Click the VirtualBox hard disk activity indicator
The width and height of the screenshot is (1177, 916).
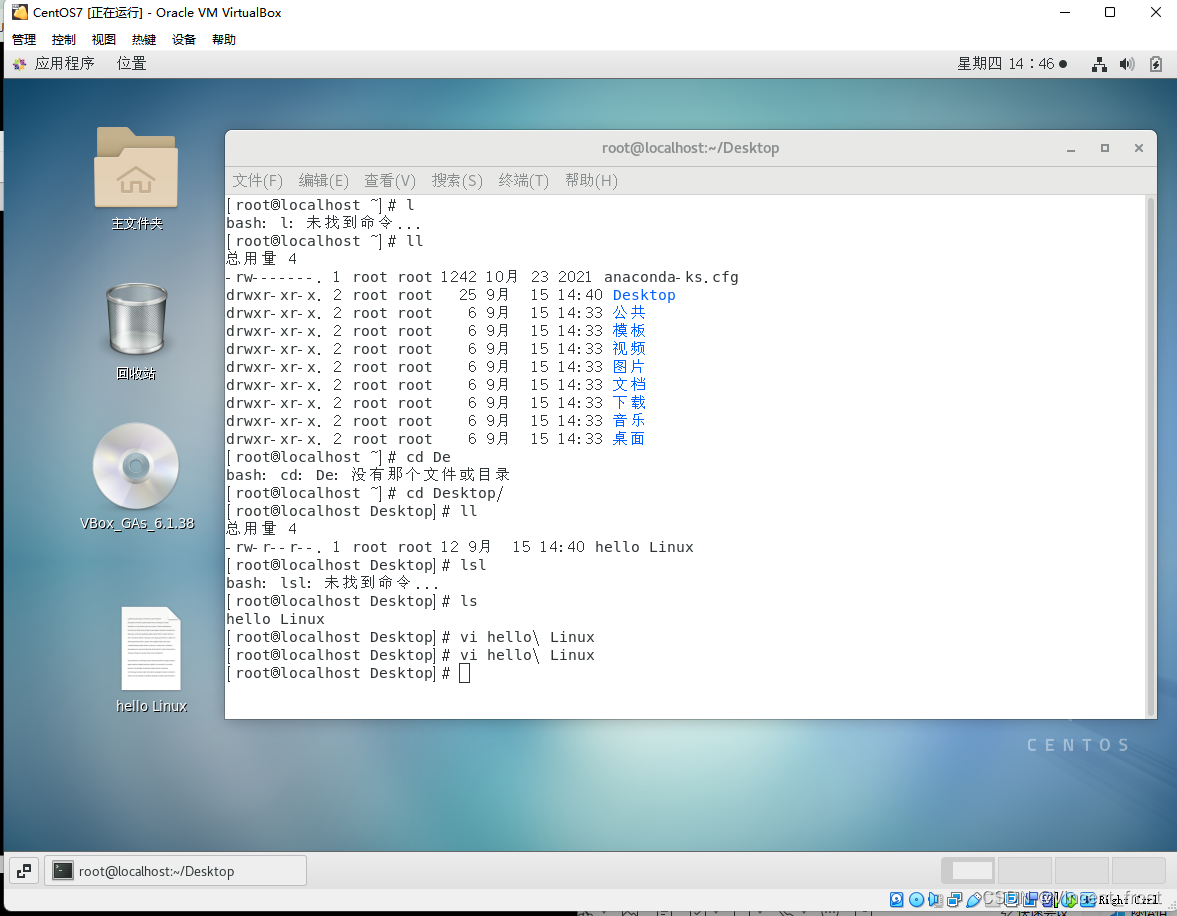(896, 899)
